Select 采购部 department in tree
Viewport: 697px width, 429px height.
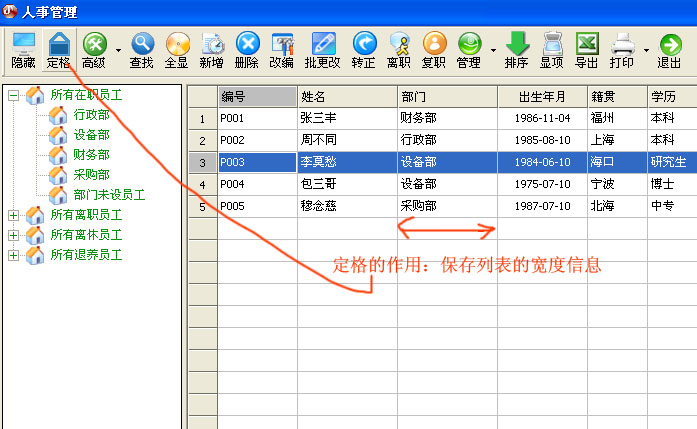(x=92, y=175)
